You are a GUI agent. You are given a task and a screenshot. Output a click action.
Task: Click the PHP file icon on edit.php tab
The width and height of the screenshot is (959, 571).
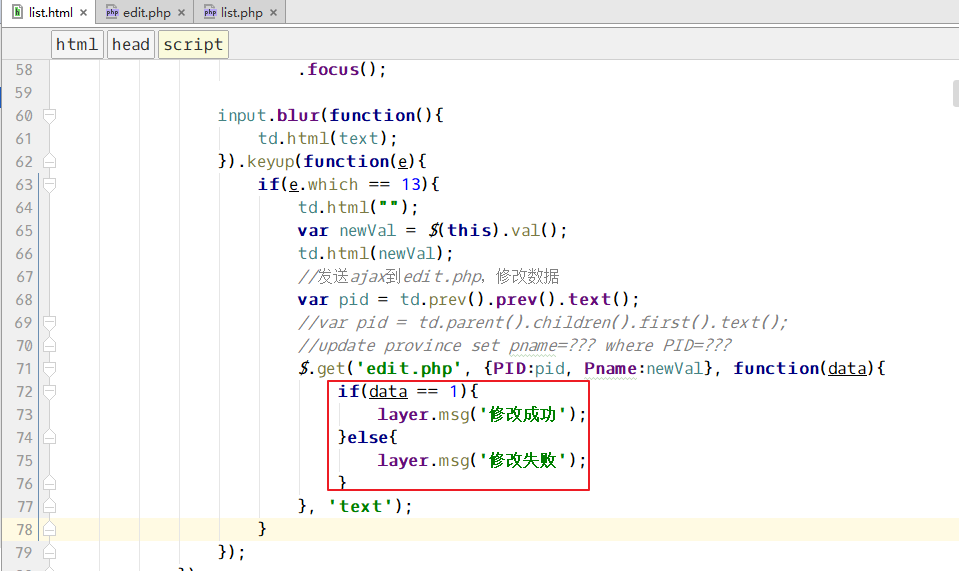pos(113,12)
